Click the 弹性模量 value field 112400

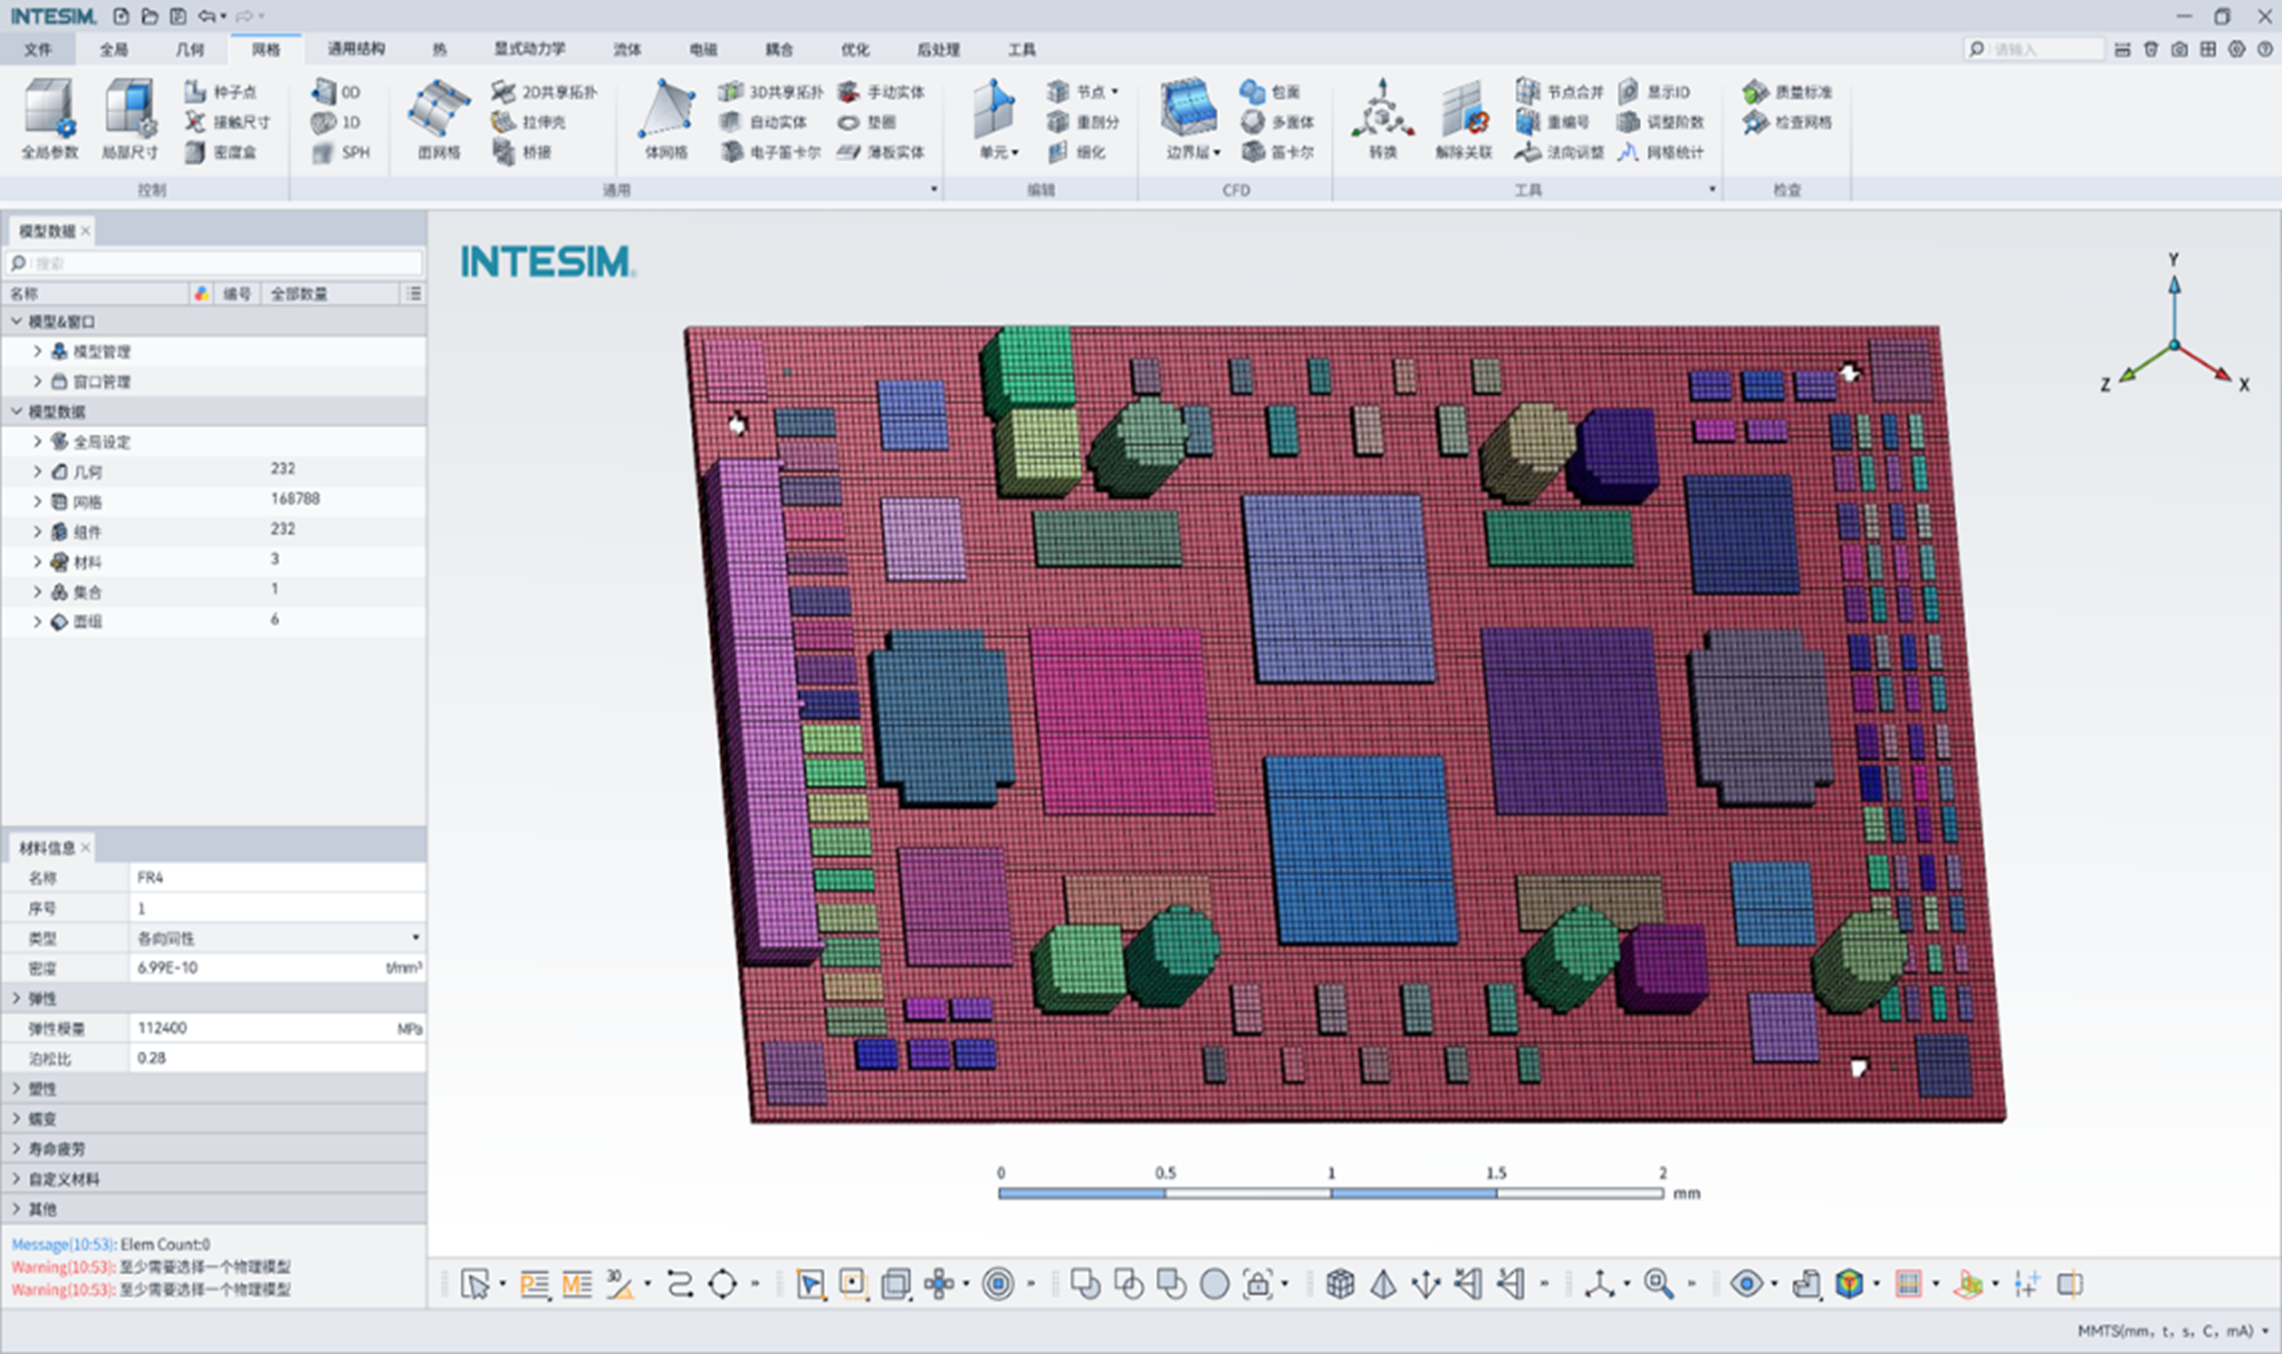click(264, 1028)
